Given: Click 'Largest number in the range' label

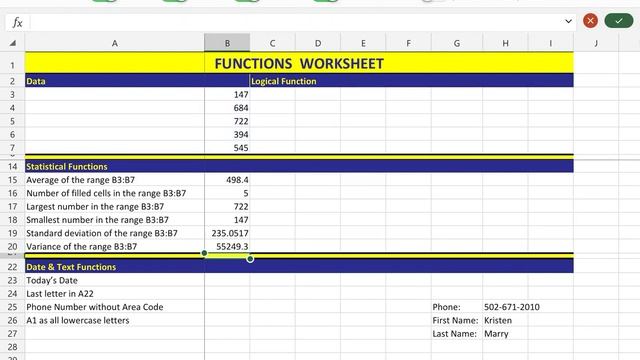Looking at the screenshot, I should pyautogui.click(x=95, y=207).
